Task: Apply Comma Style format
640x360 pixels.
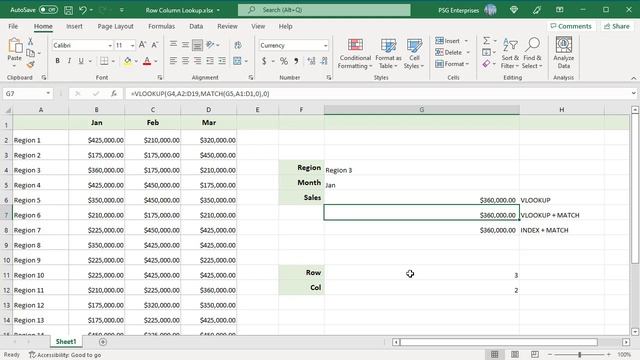Action: point(296,61)
